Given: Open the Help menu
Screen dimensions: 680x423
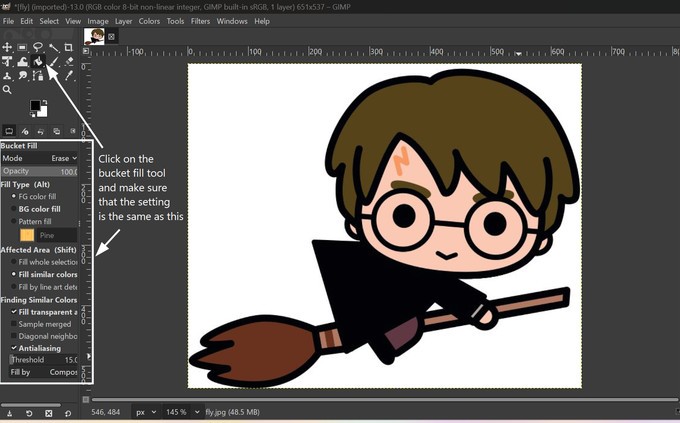Looking at the screenshot, I should click(x=262, y=21).
